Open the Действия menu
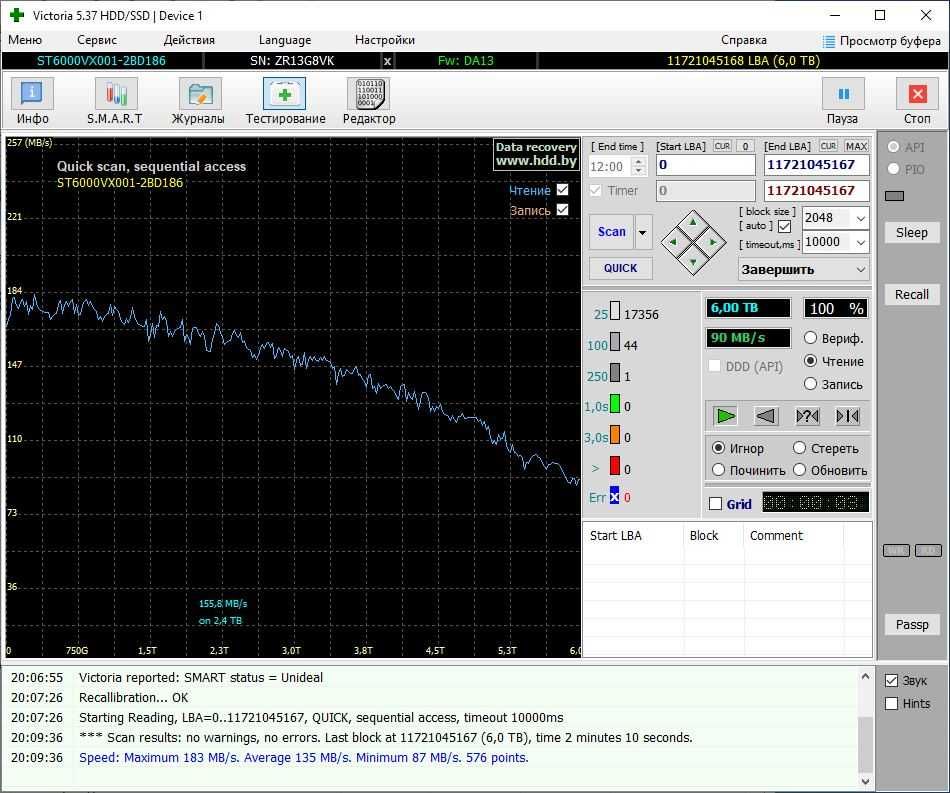 189,40
